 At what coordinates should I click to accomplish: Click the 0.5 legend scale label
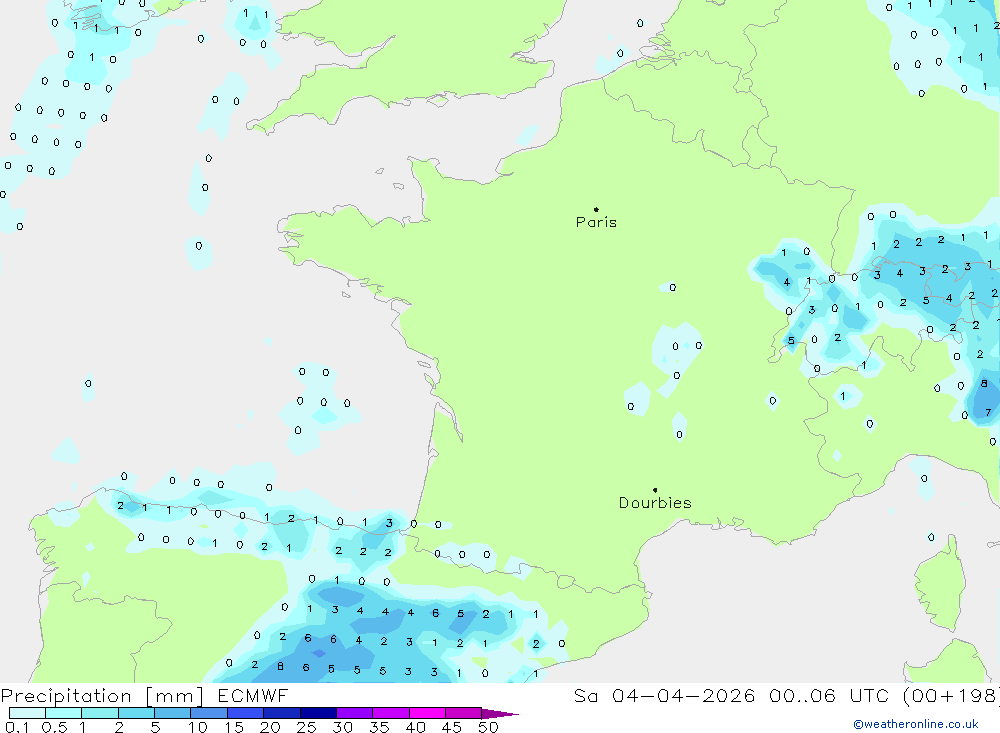click(x=54, y=727)
